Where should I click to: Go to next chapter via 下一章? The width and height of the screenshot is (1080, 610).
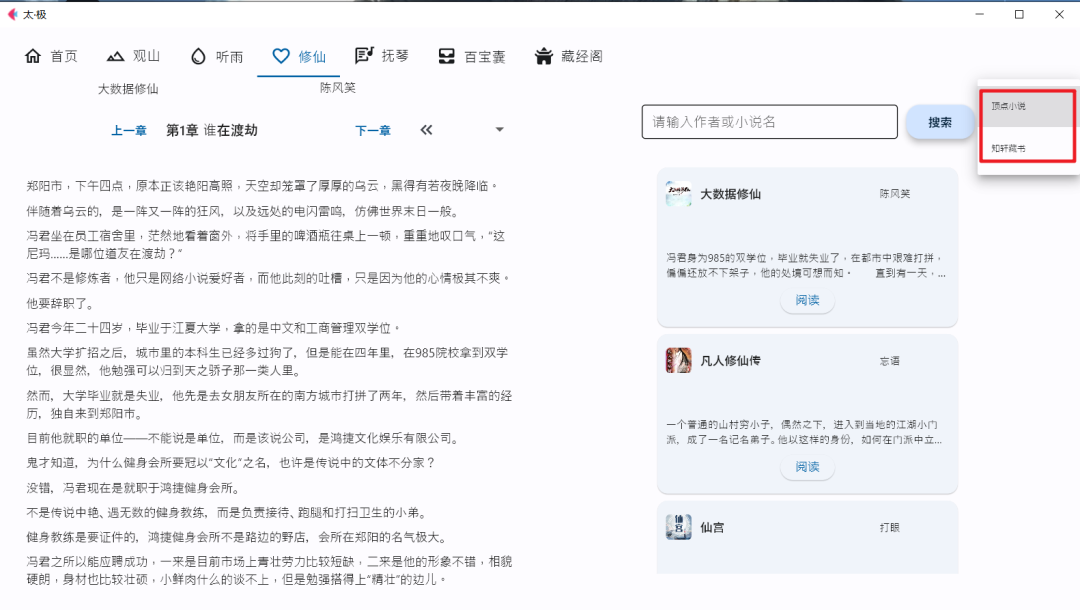point(373,131)
